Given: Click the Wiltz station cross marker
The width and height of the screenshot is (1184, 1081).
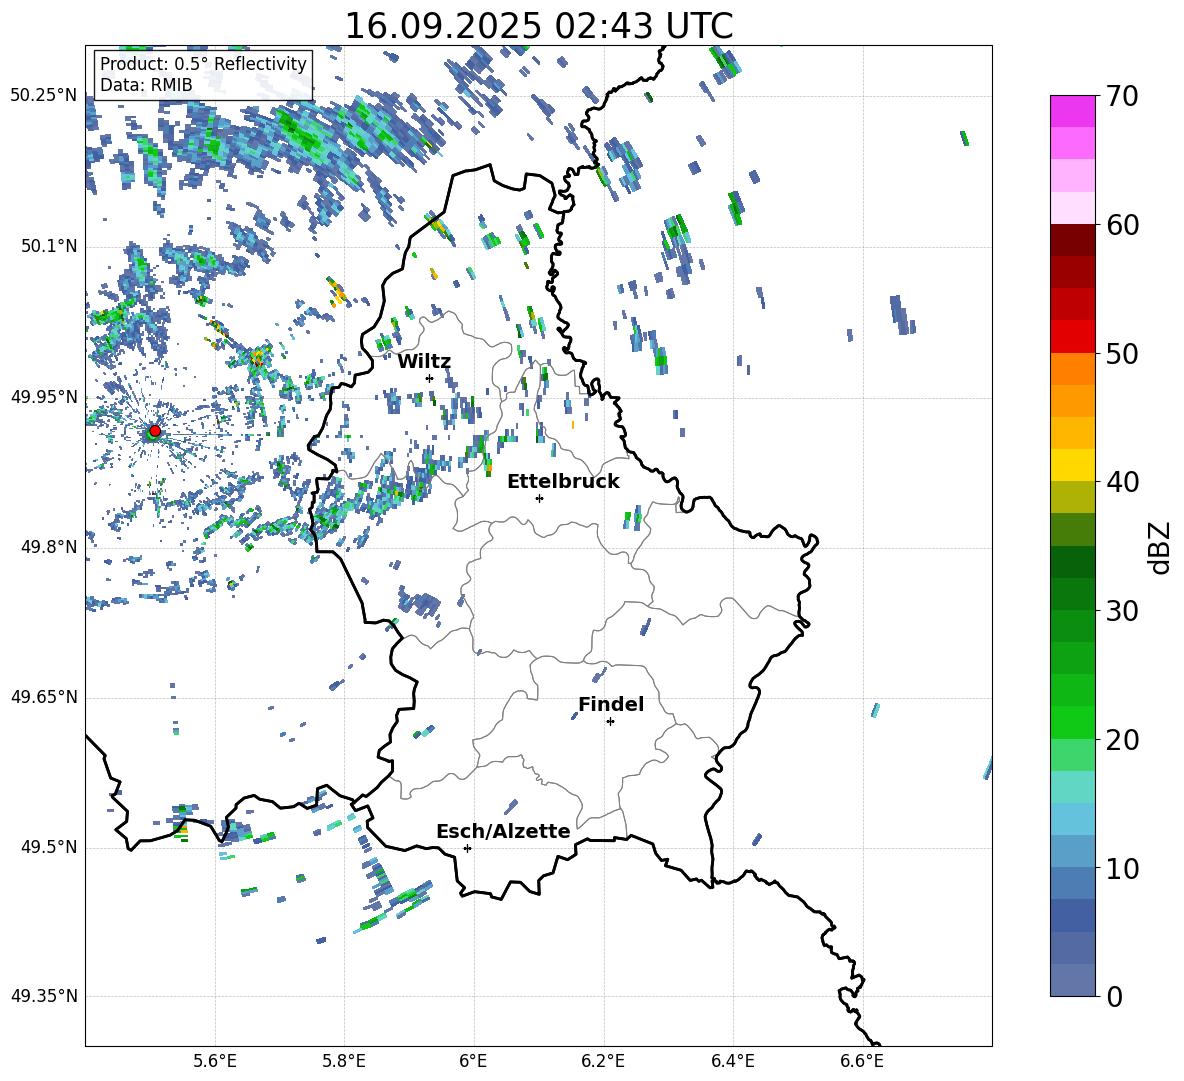Looking at the screenshot, I should click(x=430, y=378).
